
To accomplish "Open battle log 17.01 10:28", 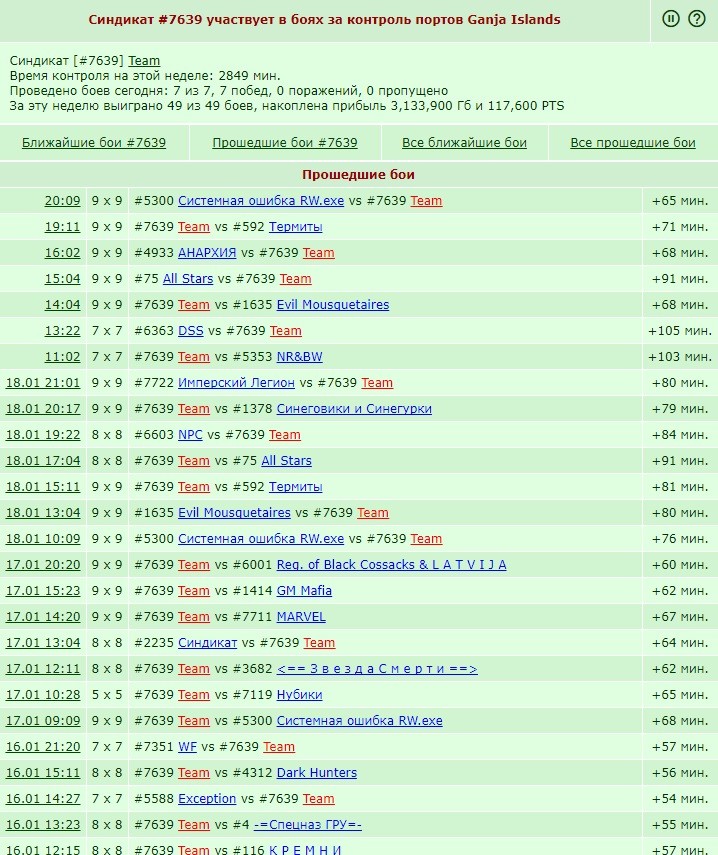I will 43,695.
